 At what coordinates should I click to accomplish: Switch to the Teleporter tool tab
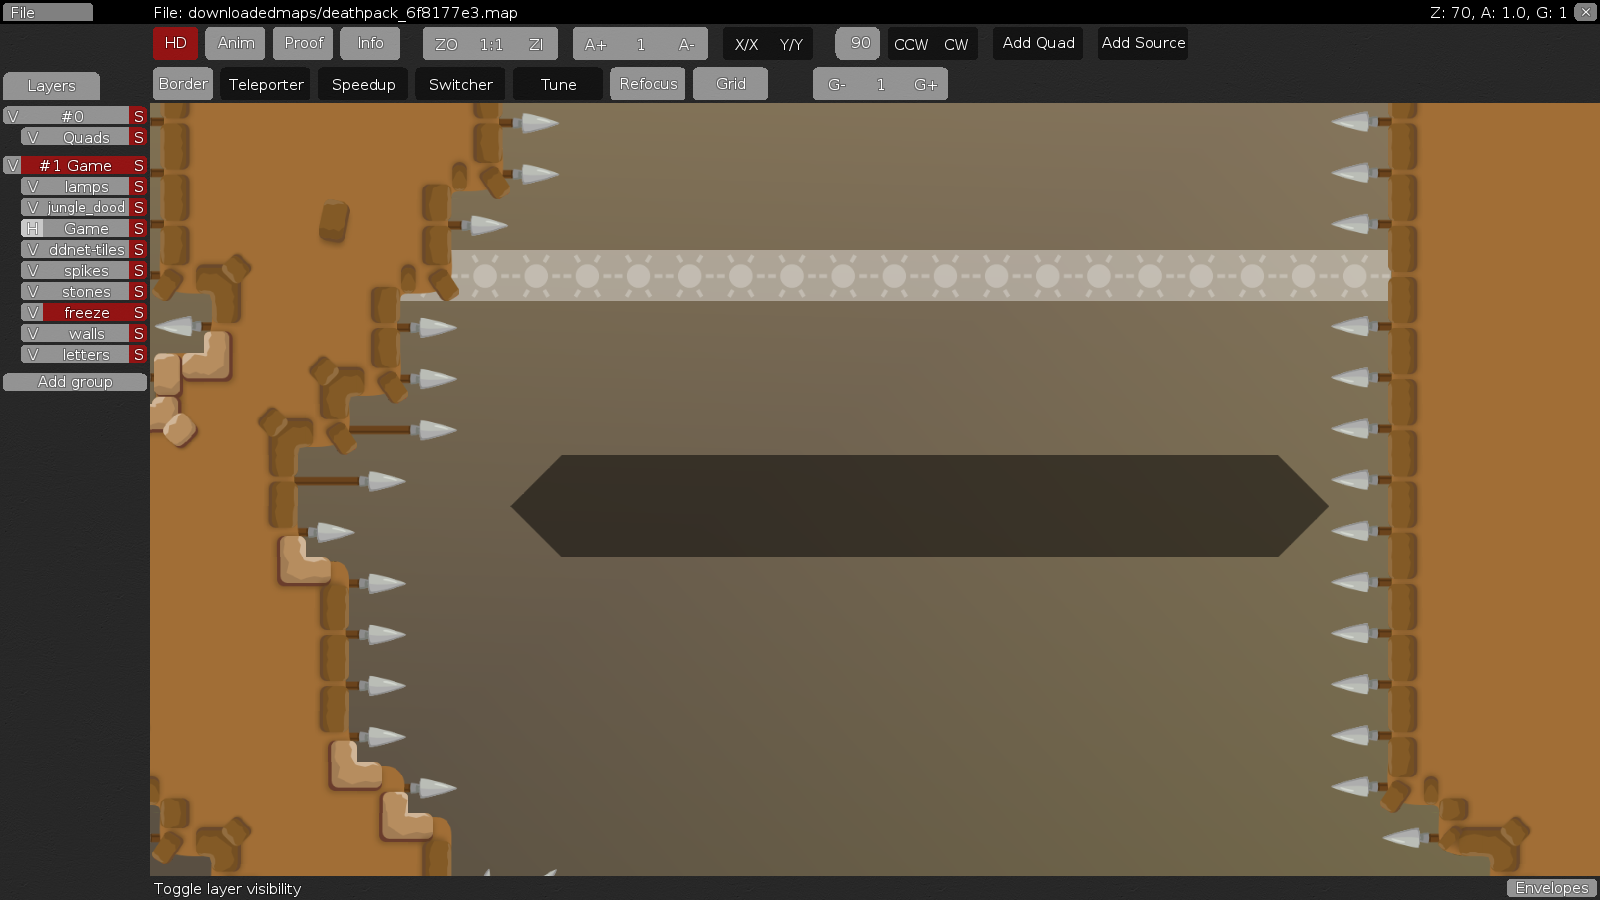(265, 84)
